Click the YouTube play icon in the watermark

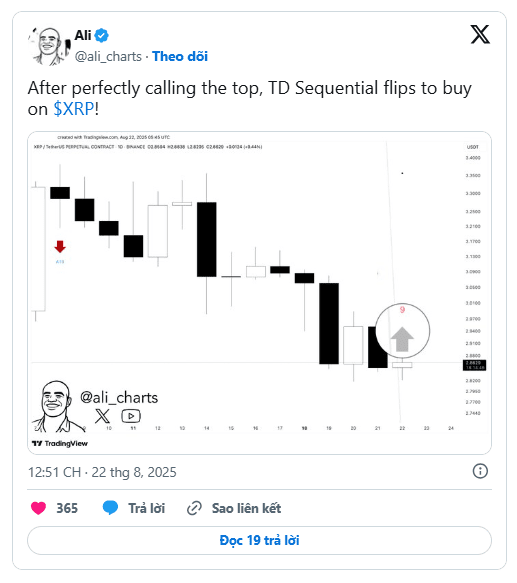(131, 416)
